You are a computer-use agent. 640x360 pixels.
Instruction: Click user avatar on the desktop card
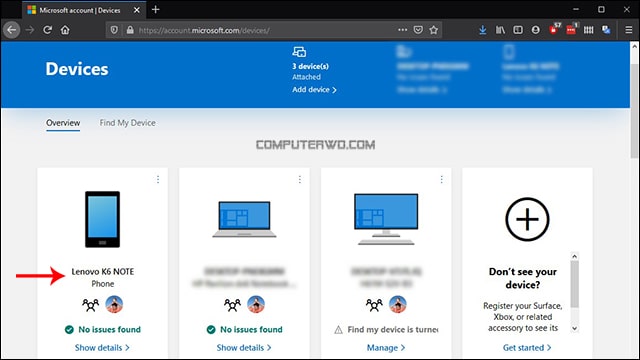click(398, 304)
